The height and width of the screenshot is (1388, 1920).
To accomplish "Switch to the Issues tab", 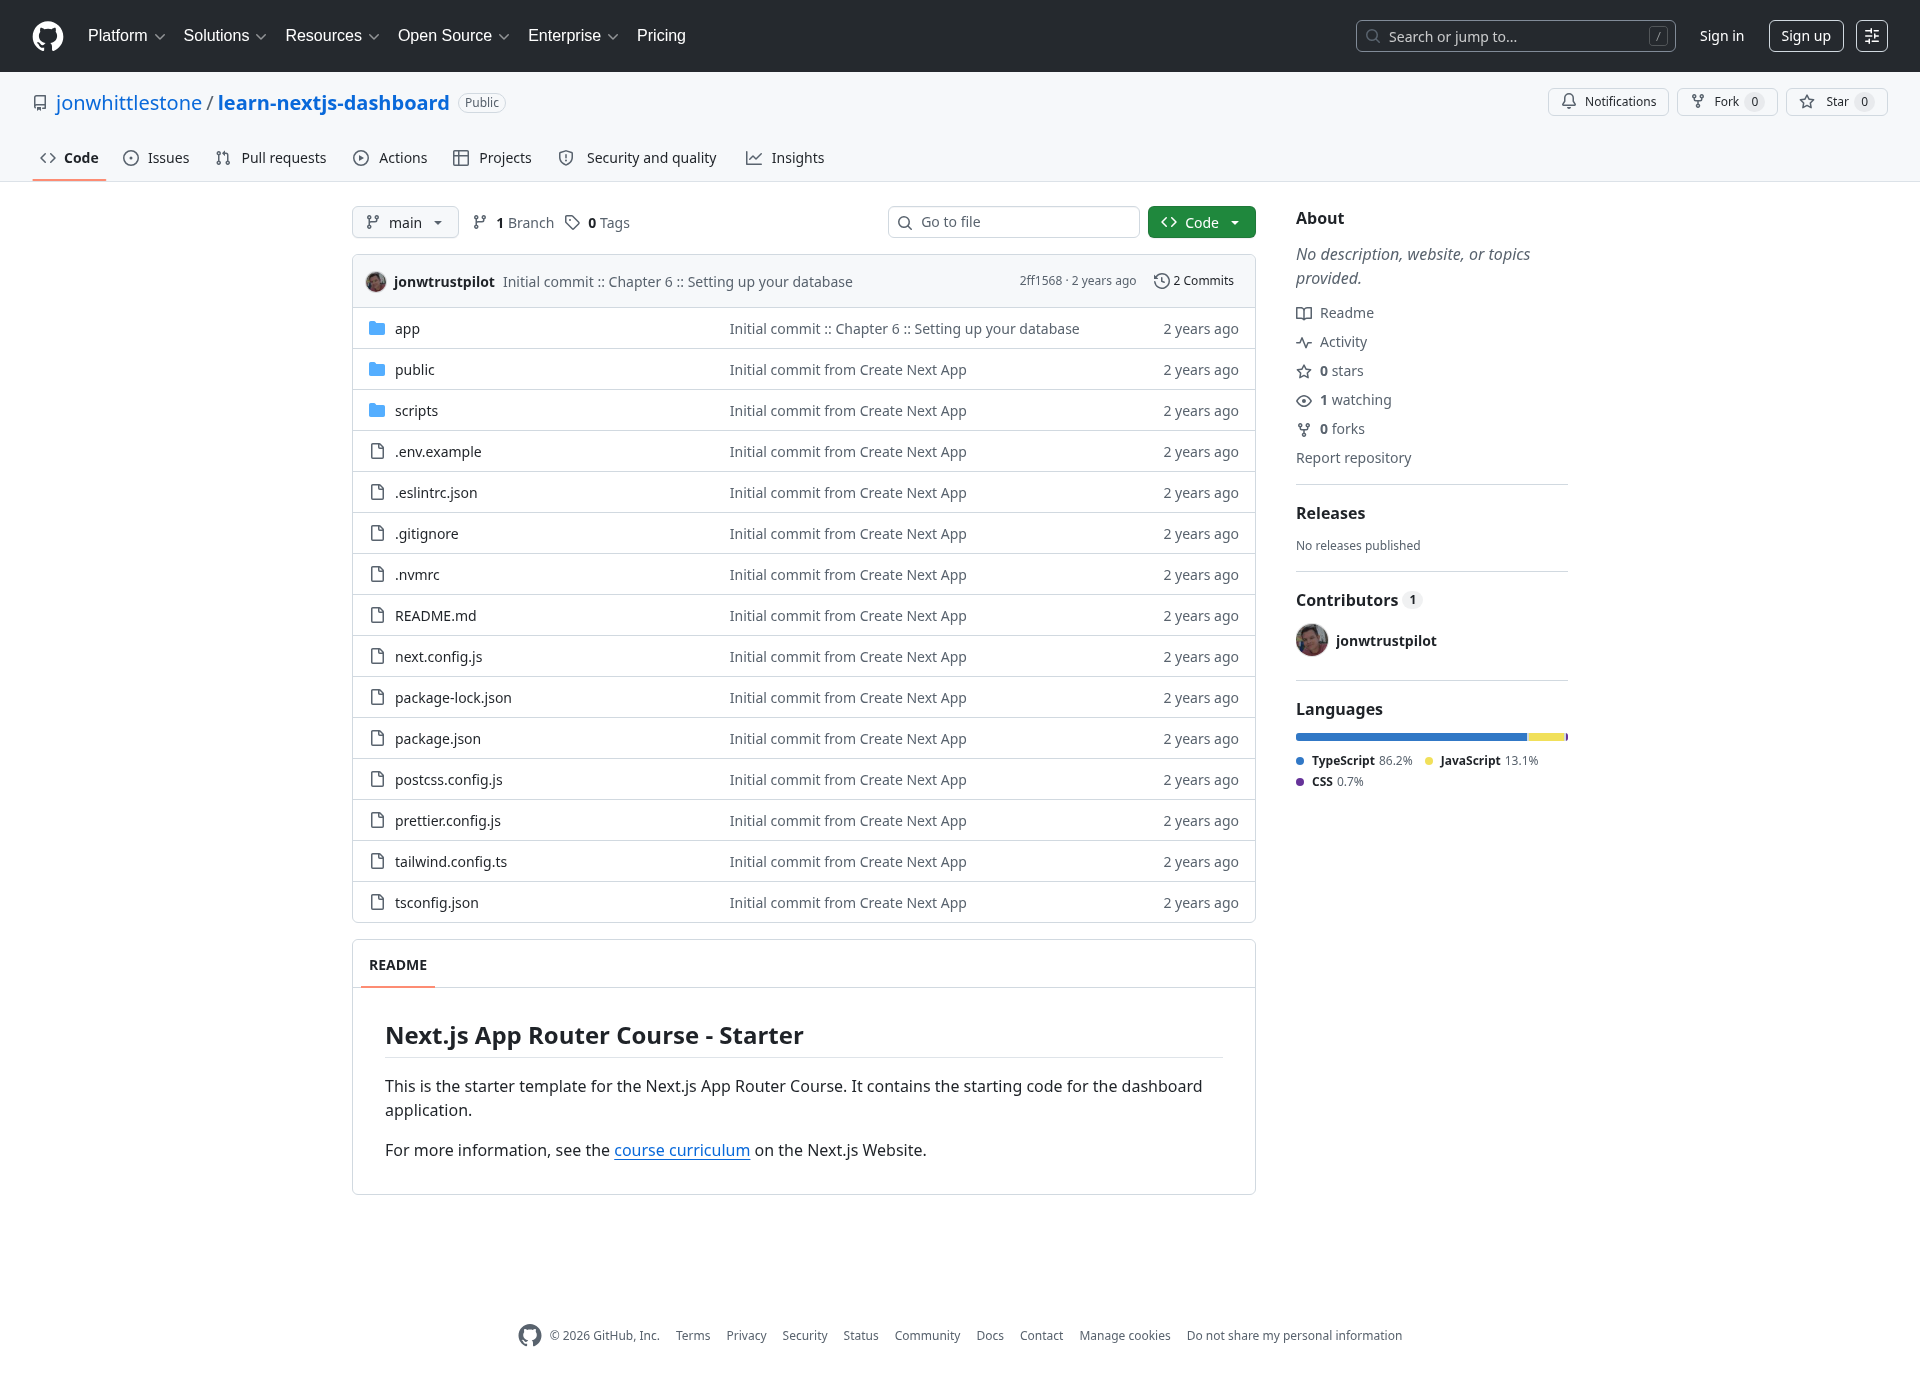I will click(156, 158).
